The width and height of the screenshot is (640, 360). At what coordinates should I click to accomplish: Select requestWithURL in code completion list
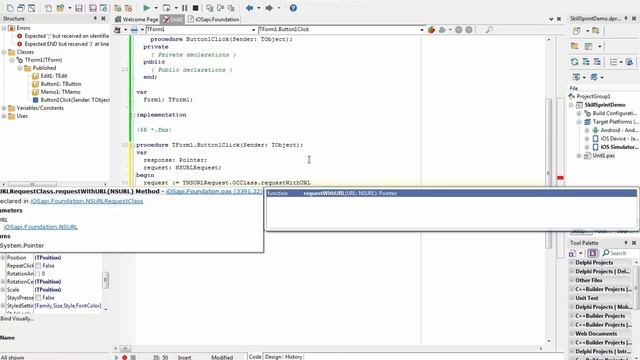click(x=451, y=193)
